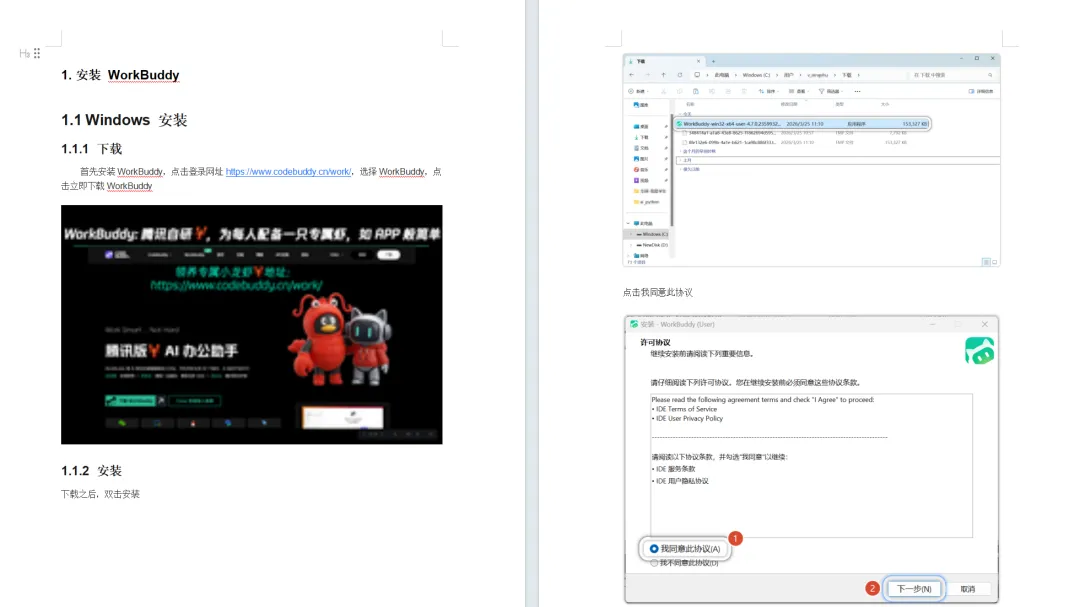Click Up arrow in File Explorer screenshot
The height and width of the screenshot is (607, 1080).
coord(663,75)
